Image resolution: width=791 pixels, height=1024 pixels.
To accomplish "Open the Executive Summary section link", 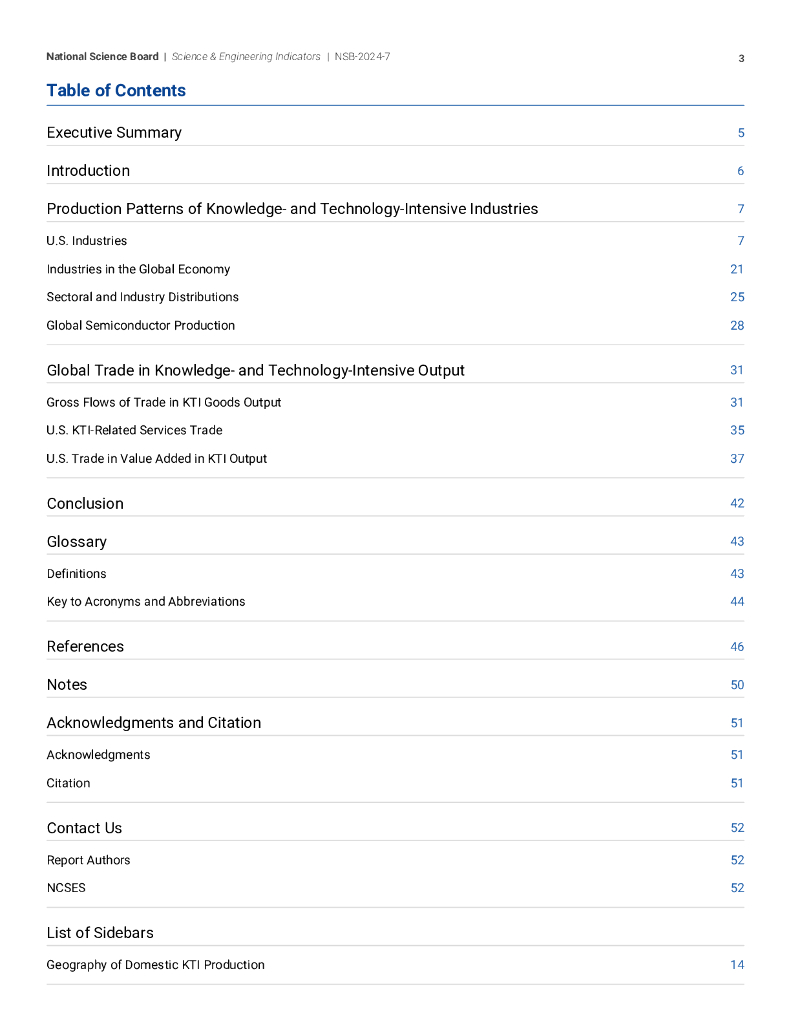I will point(114,133).
